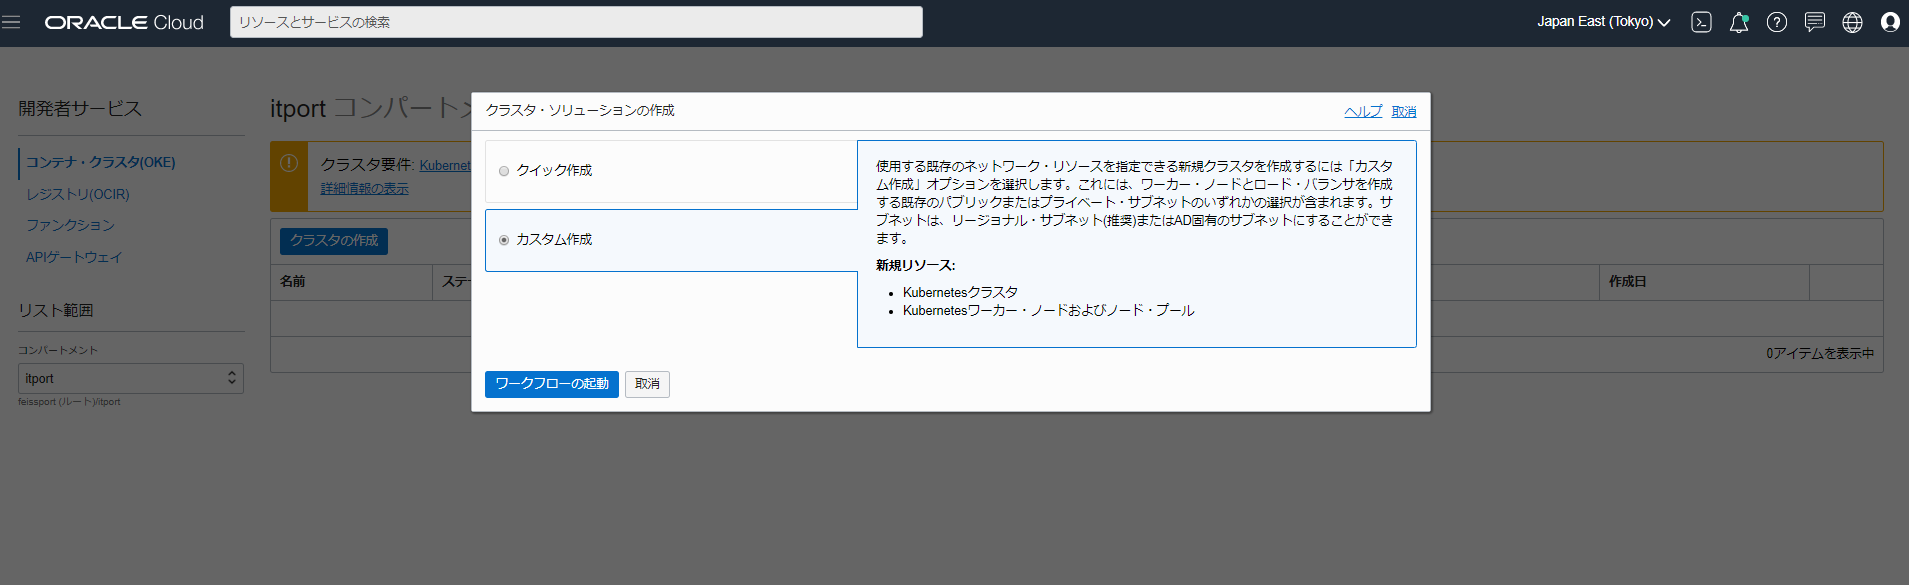Click the Kubernetesクラスタ list item
The width and height of the screenshot is (1909, 585).
(x=960, y=292)
